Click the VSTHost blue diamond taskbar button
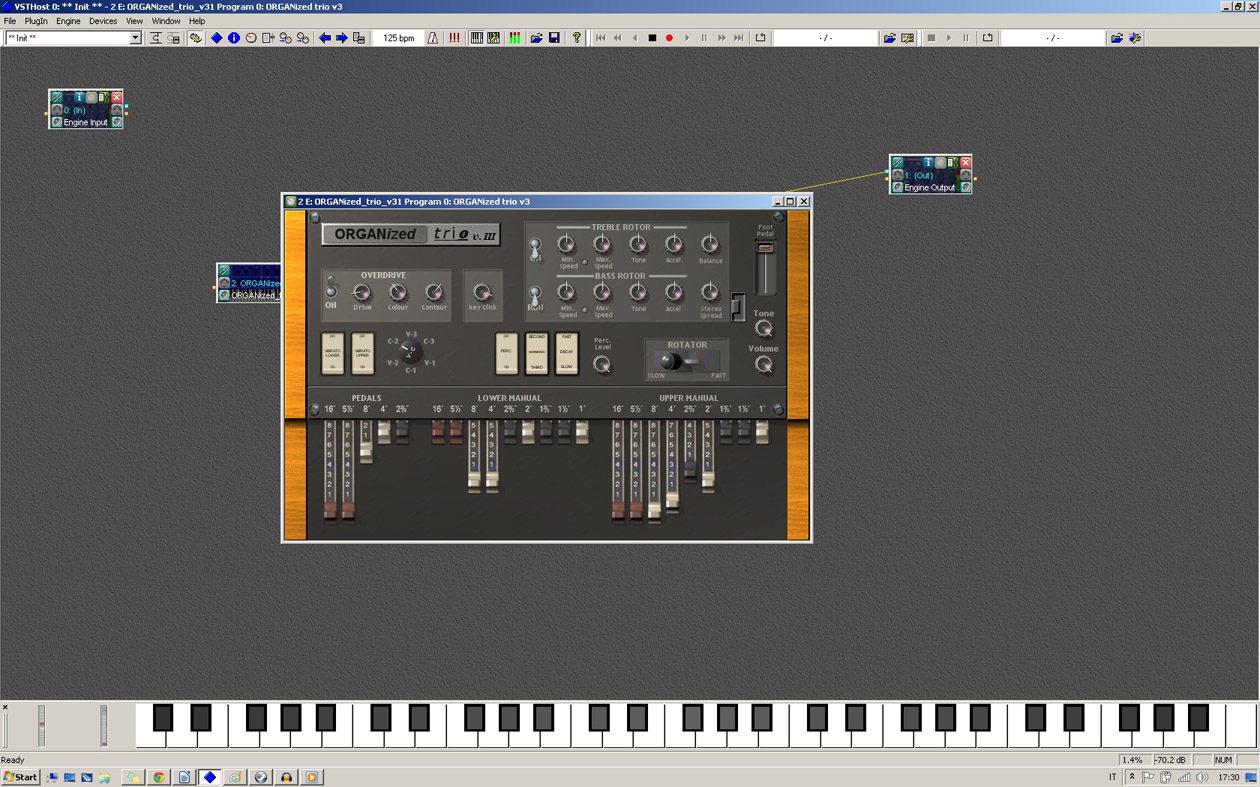The image size is (1260, 787). coord(210,777)
